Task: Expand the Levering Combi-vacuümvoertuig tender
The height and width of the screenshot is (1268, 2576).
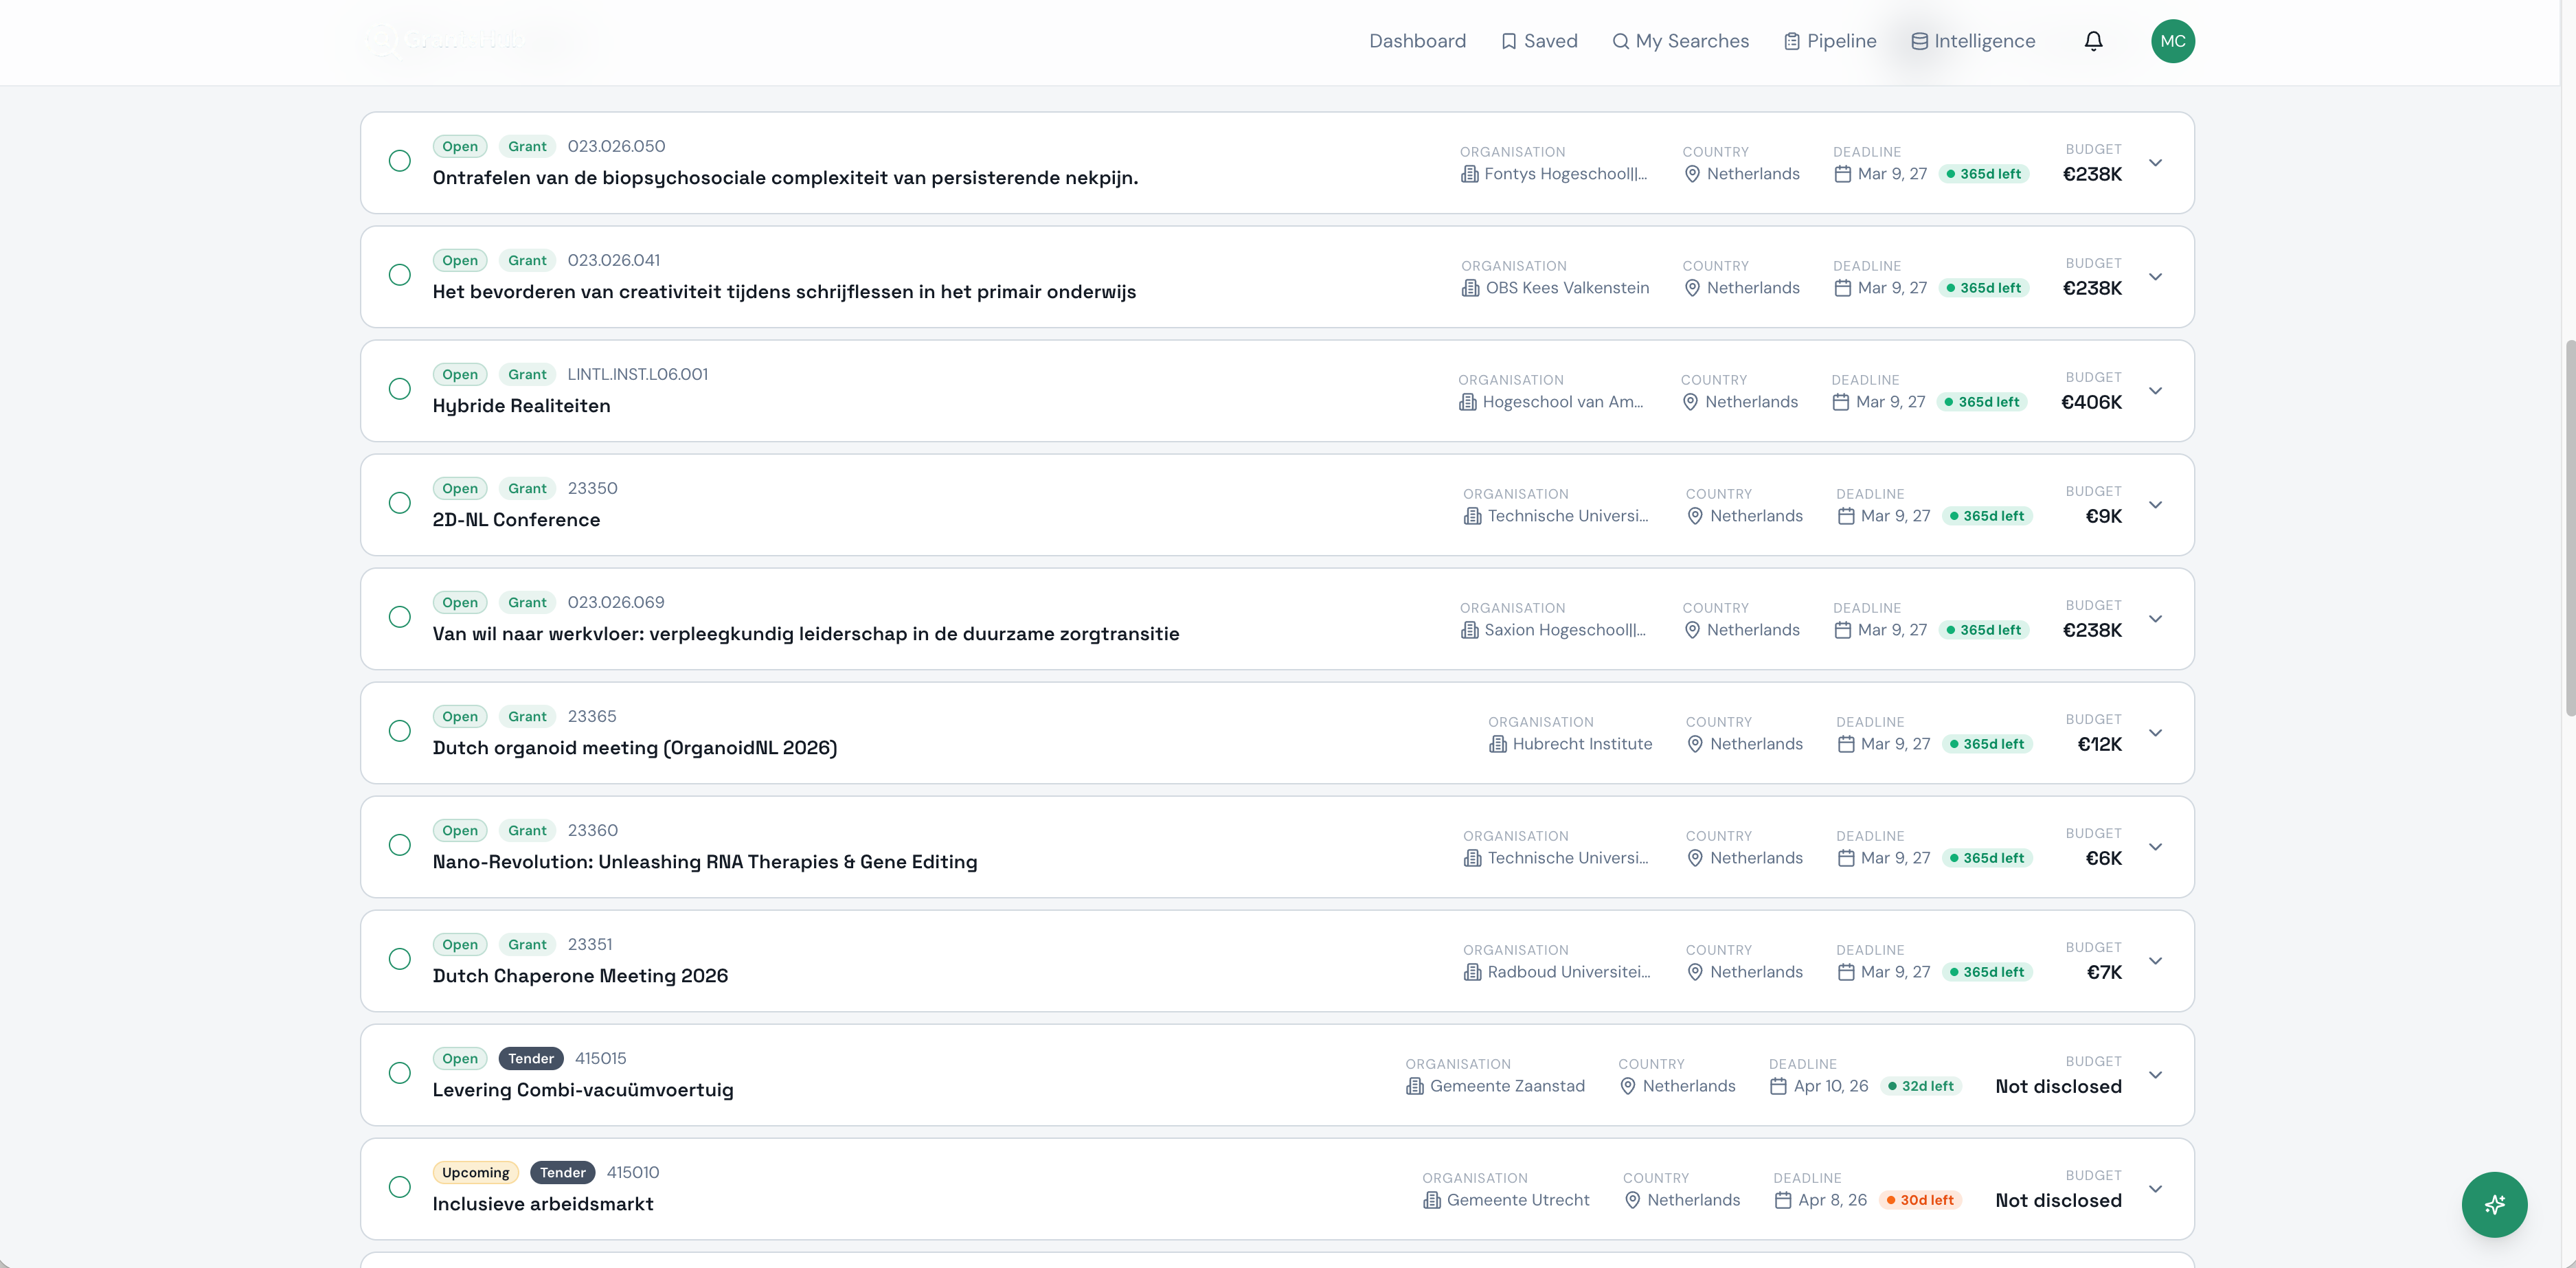Action: [2156, 1075]
